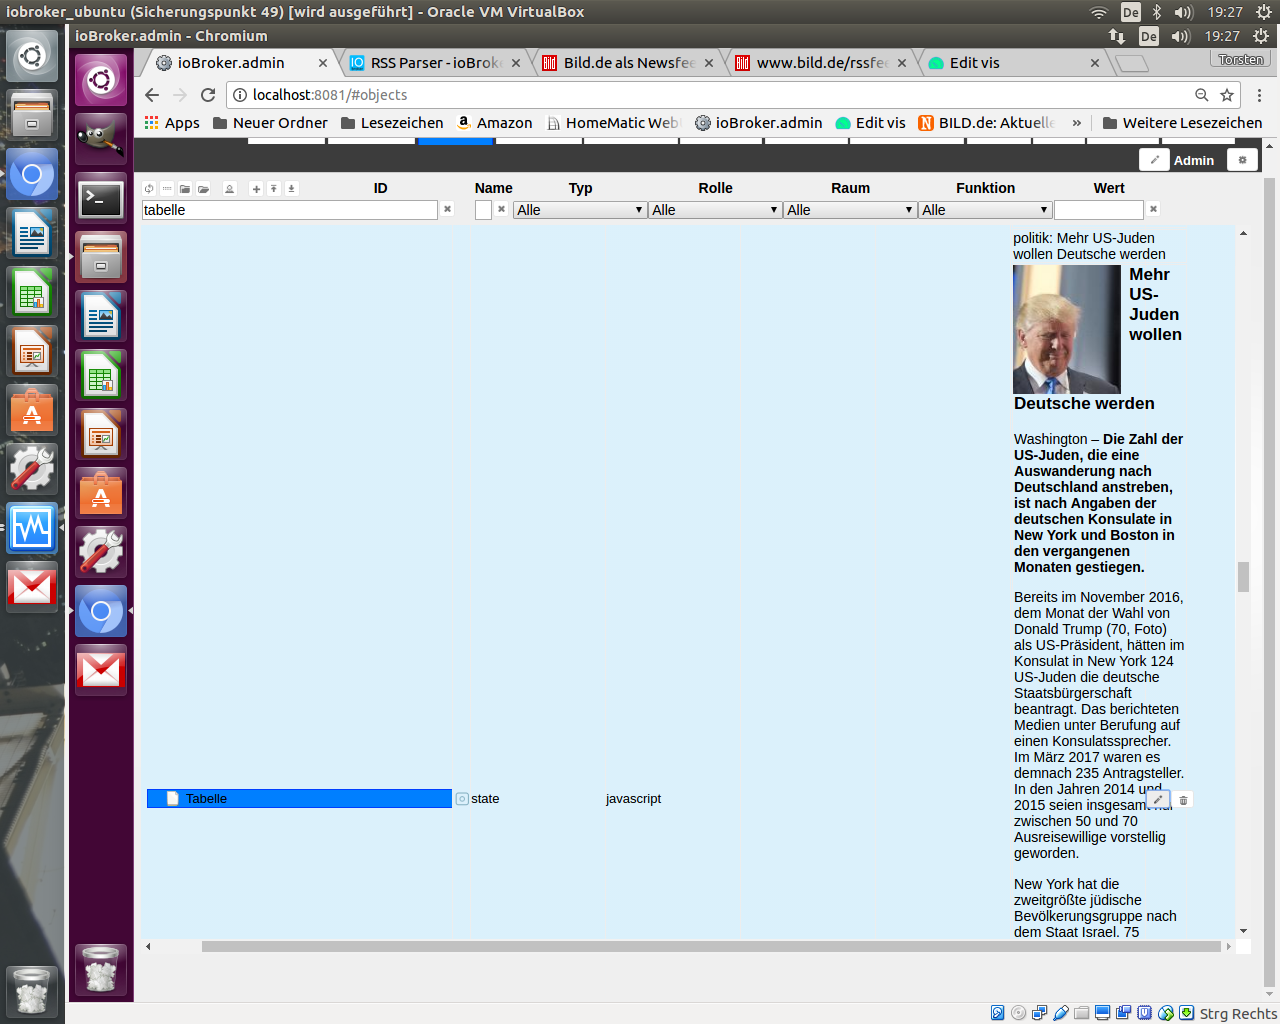
Task: Click the ID filter input containing tabelle
Action: 290,210
